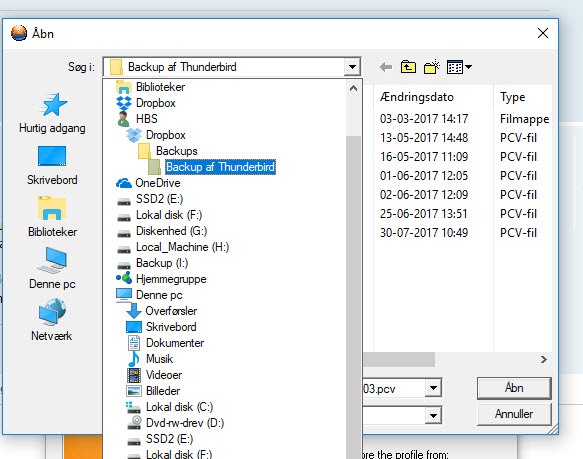Open Biblioteker in places bar

click(52, 217)
